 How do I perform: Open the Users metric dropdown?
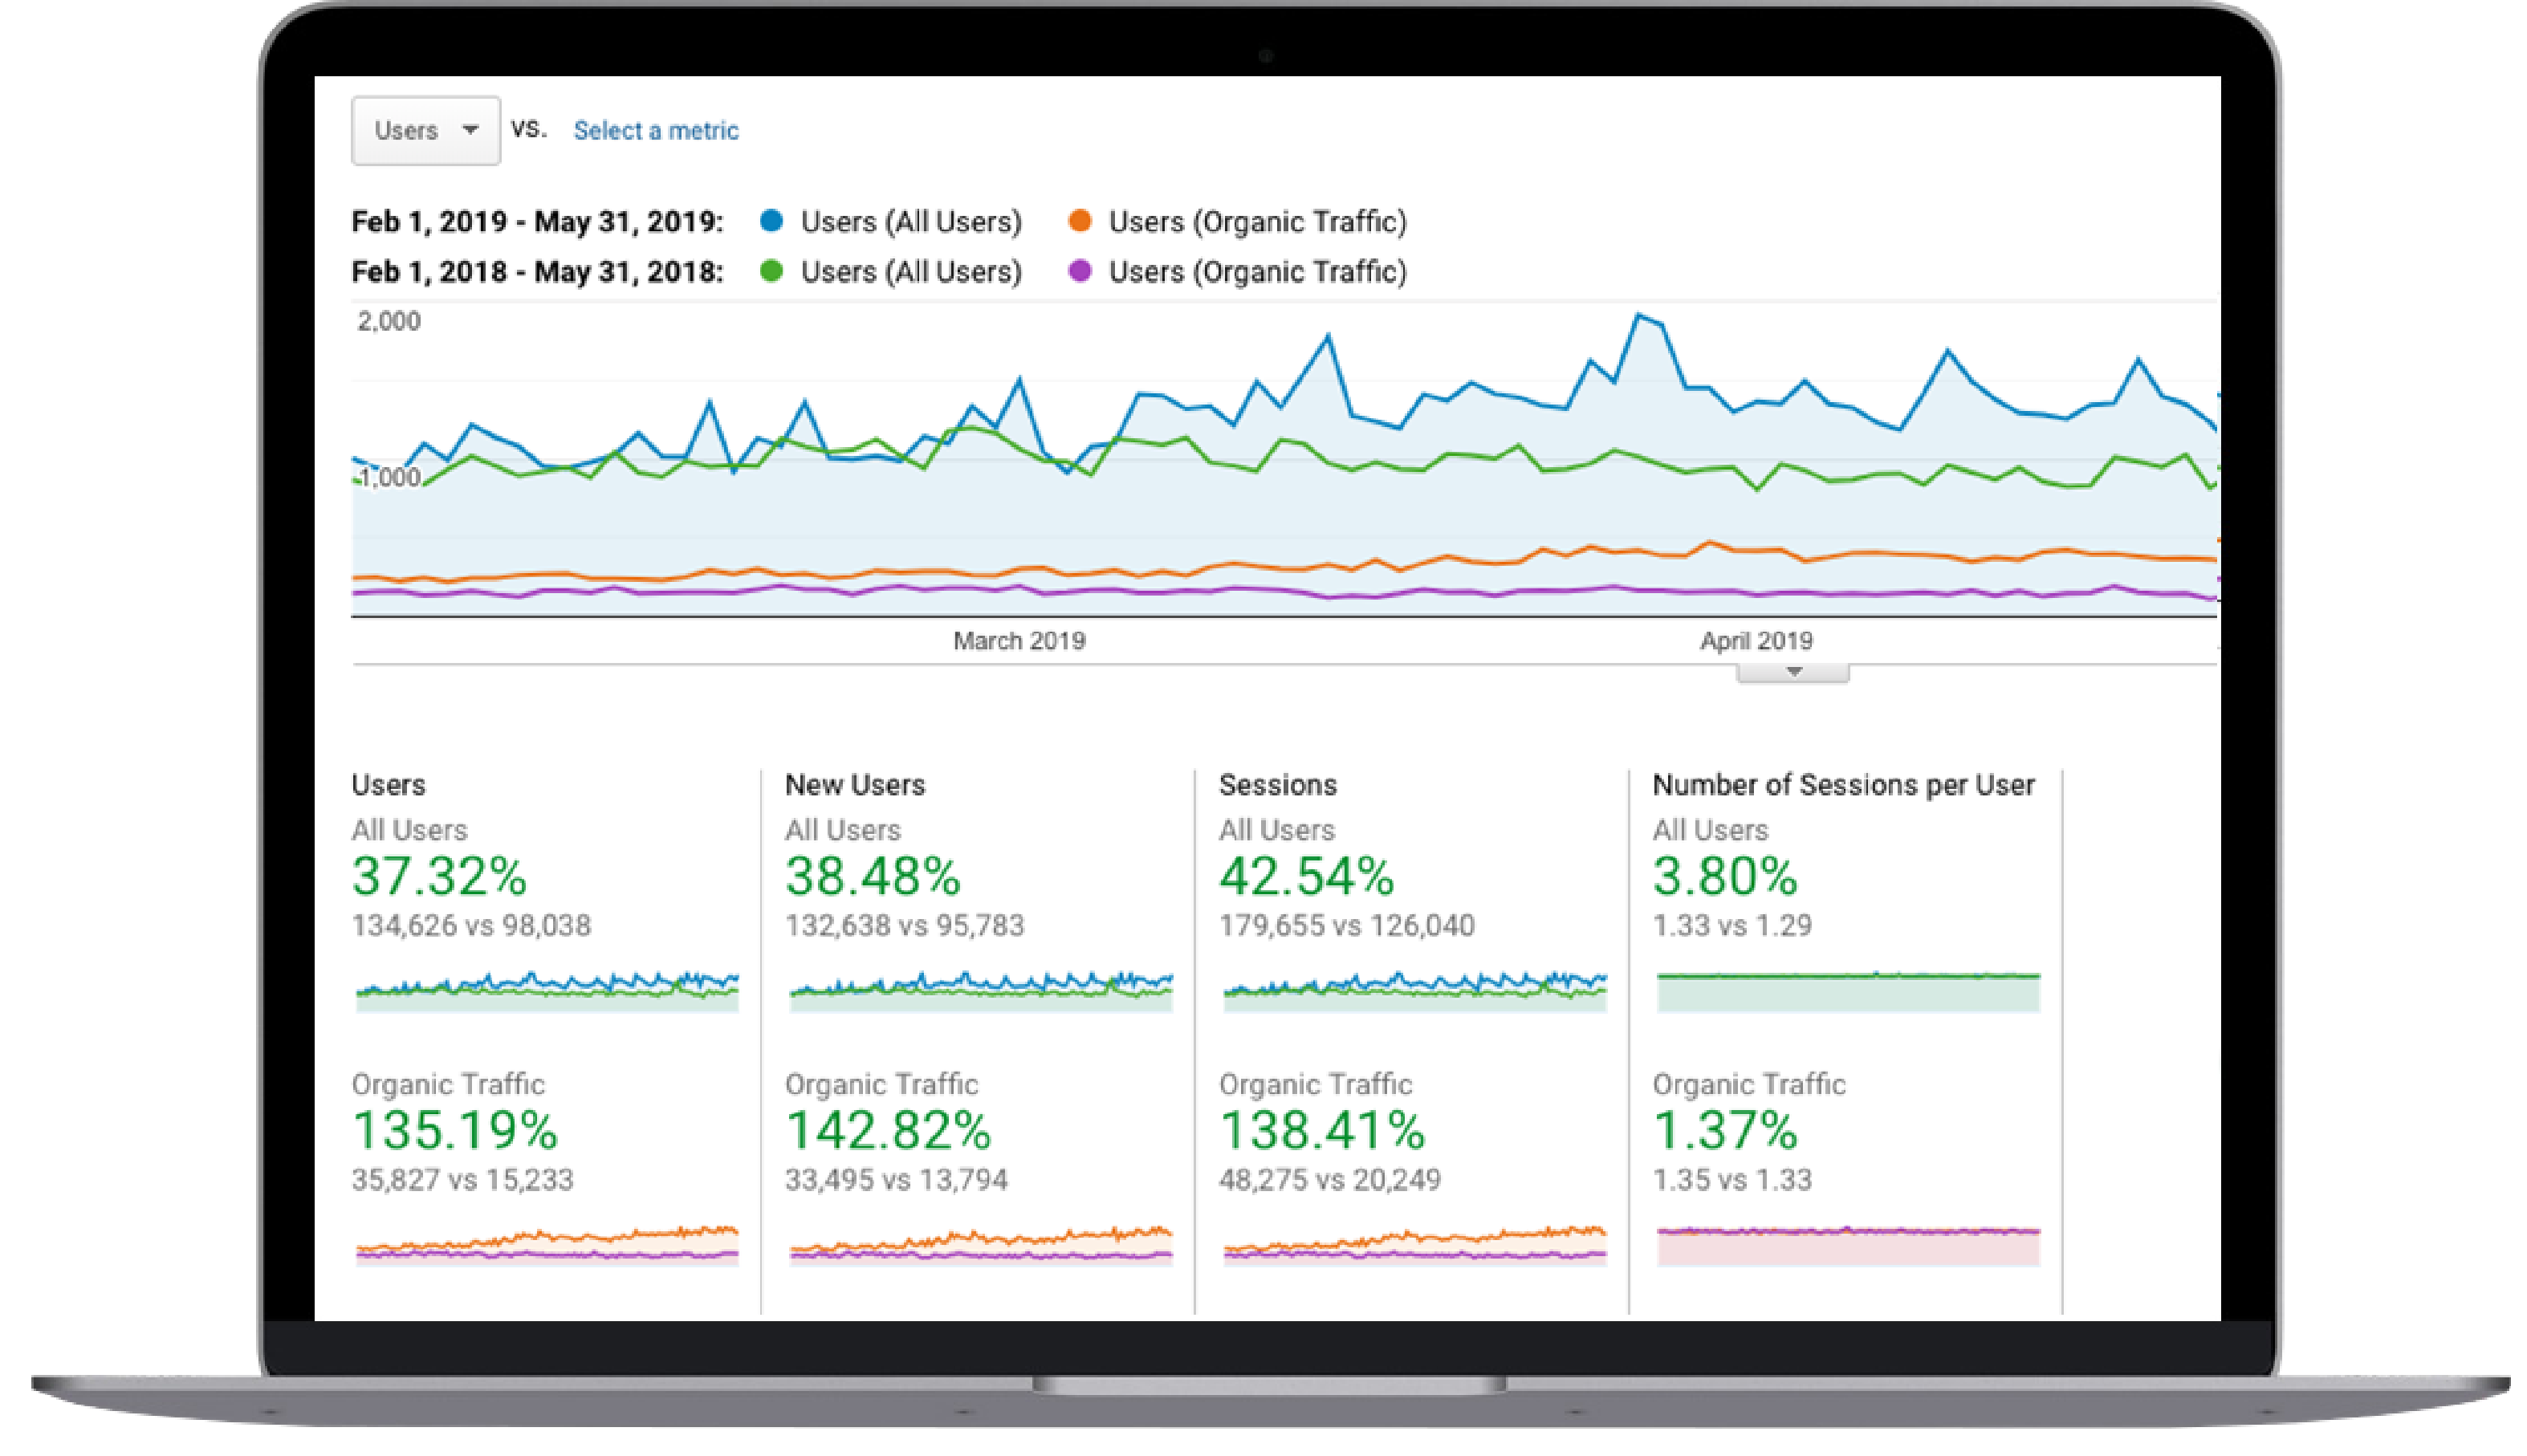click(x=426, y=131)
